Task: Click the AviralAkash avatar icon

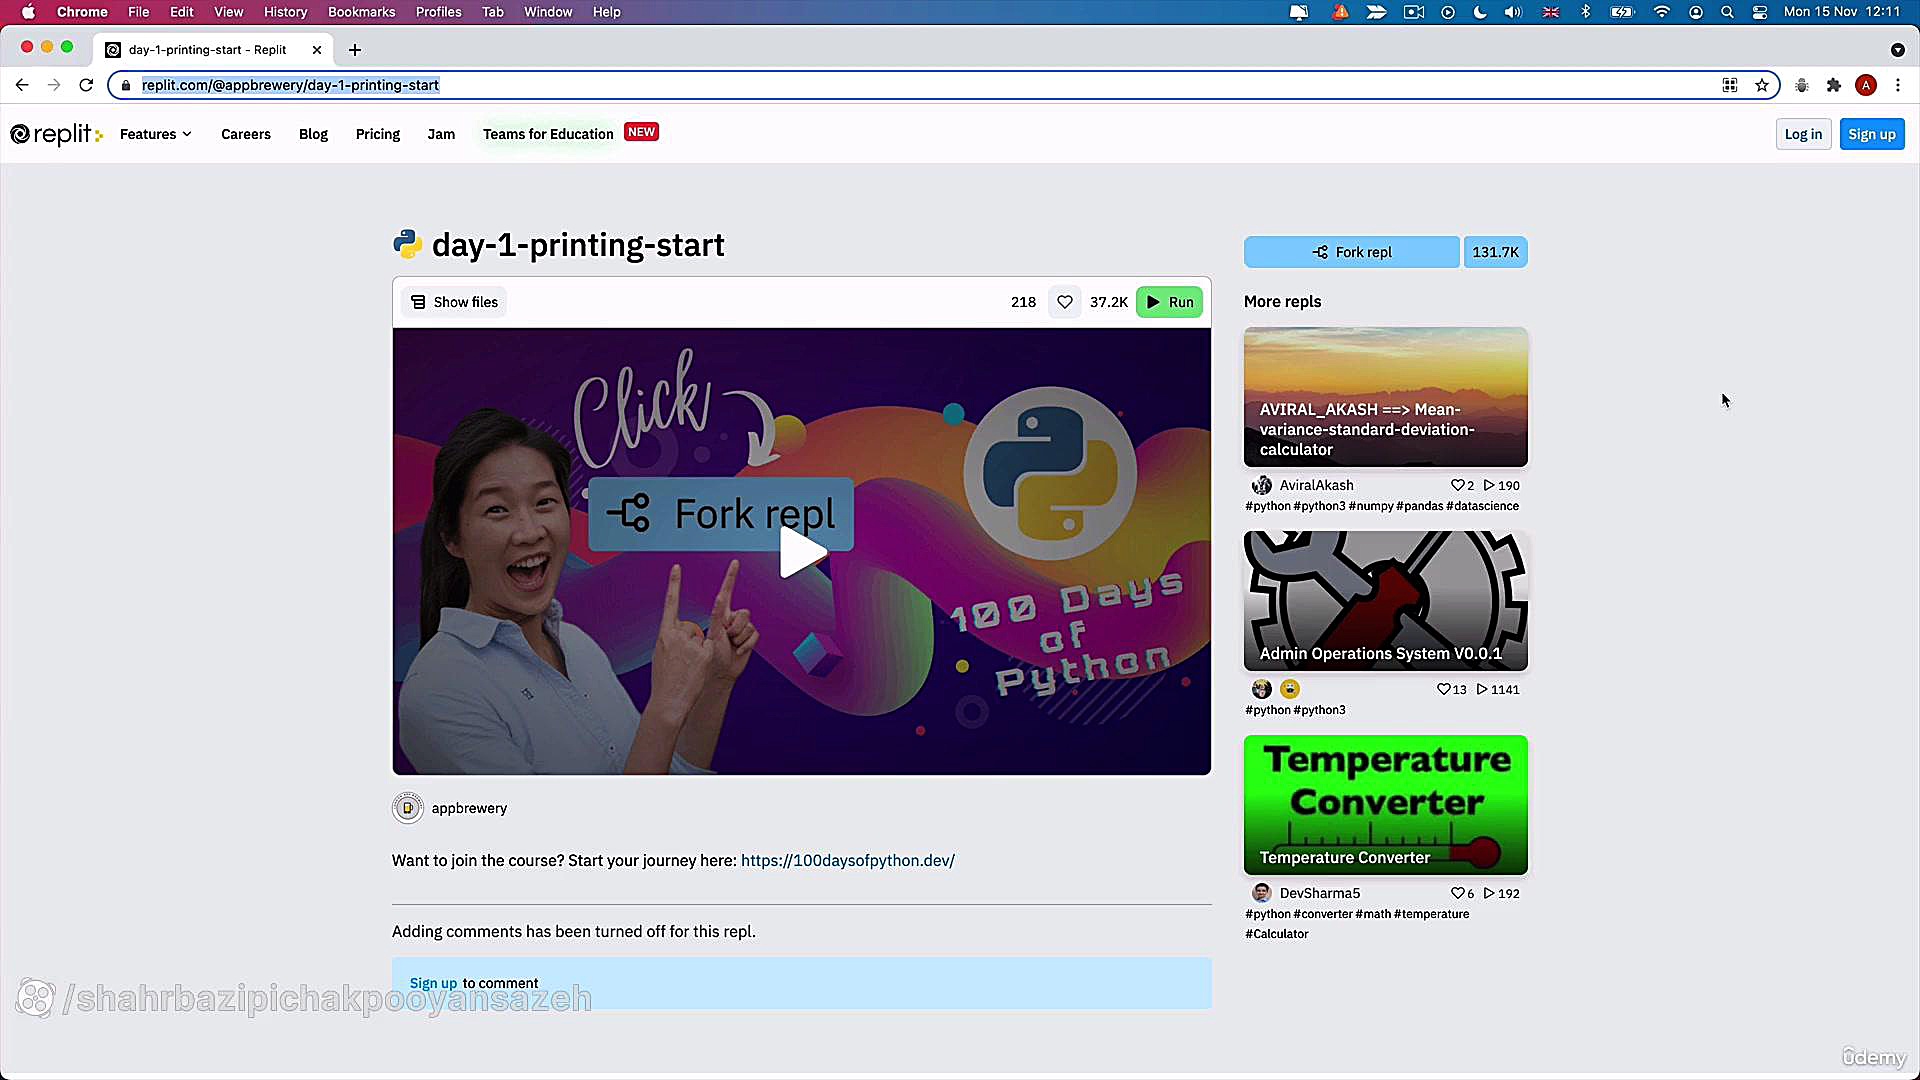Action: [1262, 485]
